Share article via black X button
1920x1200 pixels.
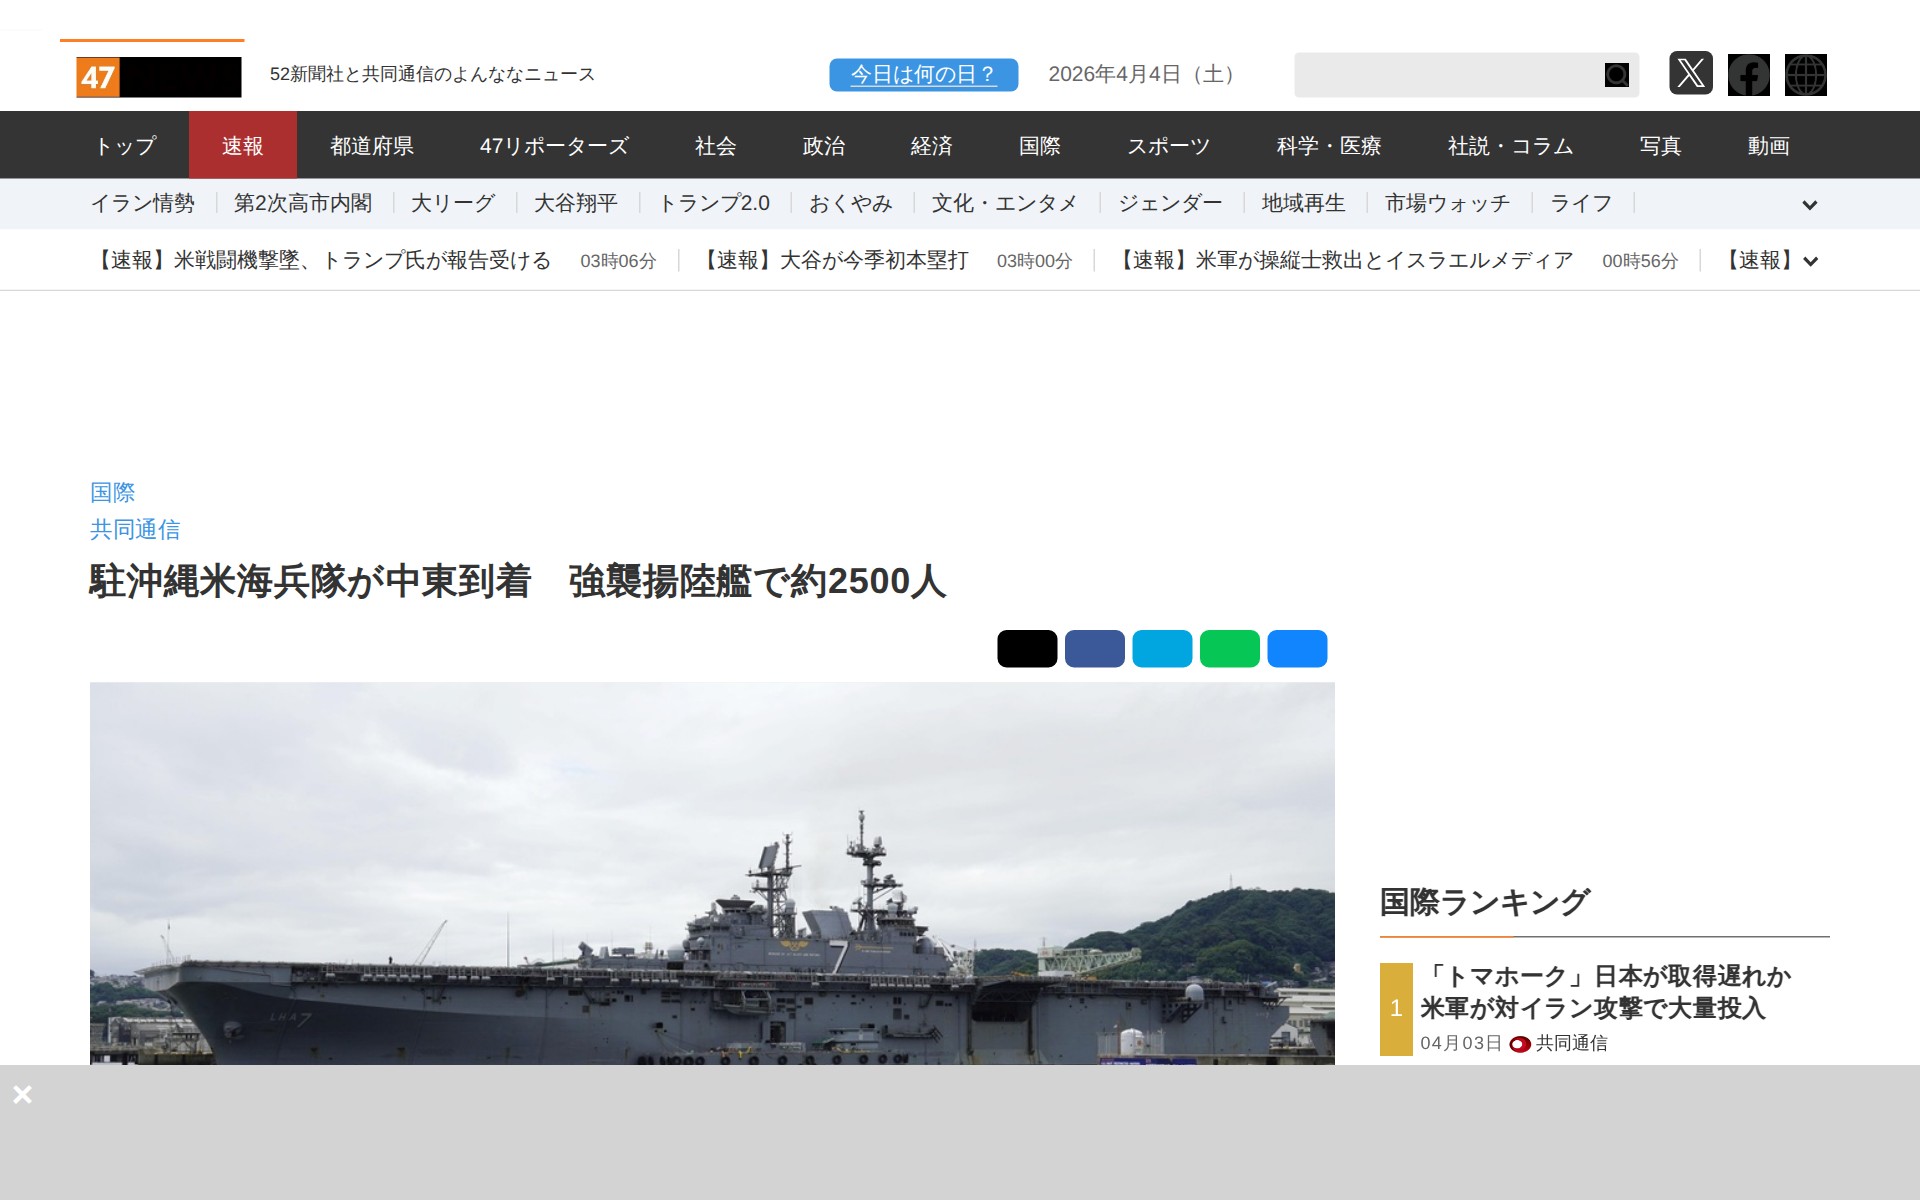coord(1026,648)
